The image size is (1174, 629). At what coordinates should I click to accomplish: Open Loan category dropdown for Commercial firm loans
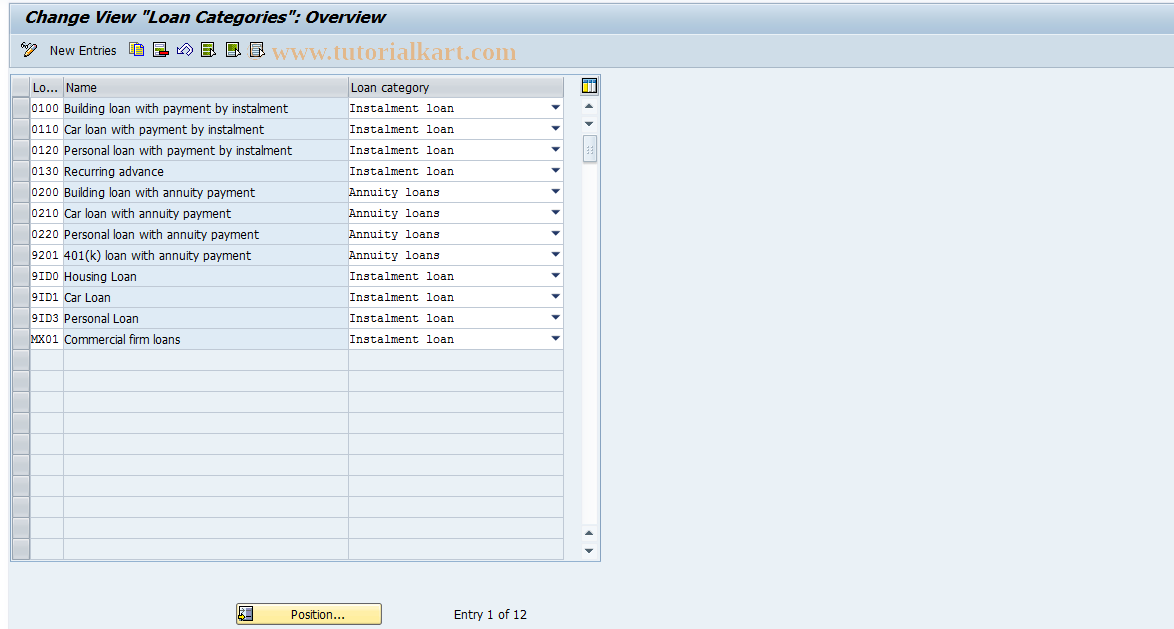(556, 338)
